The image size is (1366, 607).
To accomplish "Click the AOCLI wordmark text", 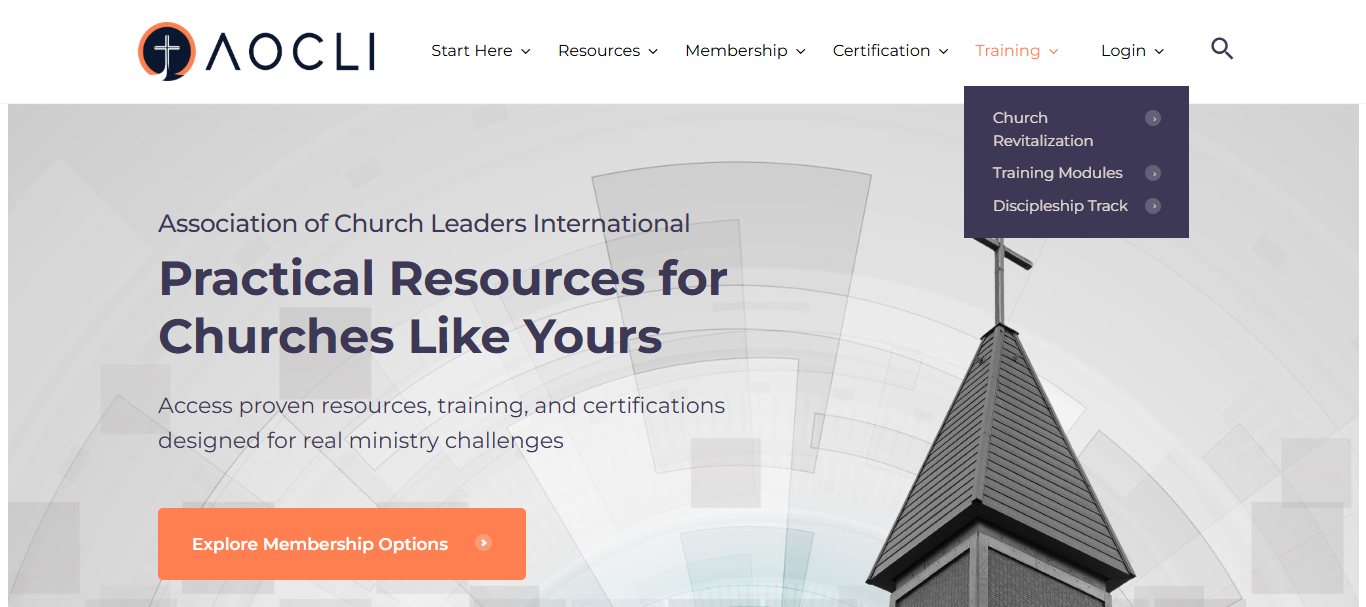I will pos(290,52).
